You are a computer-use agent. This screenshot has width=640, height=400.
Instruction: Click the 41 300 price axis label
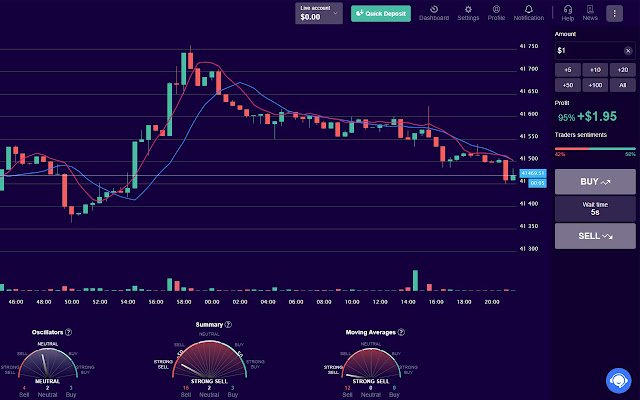click(x=529, y=249)
